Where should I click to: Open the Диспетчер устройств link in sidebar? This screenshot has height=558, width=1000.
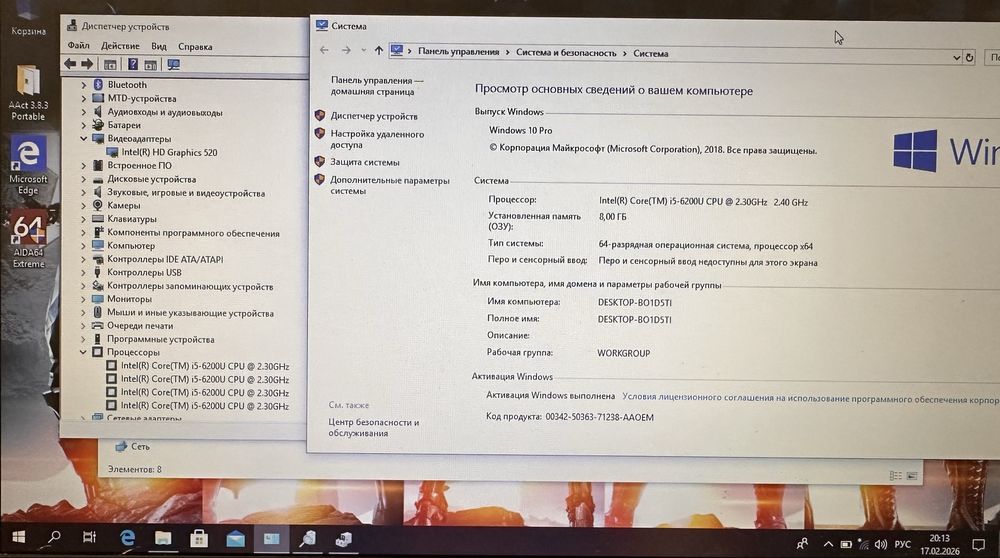(x=374, y=116)
